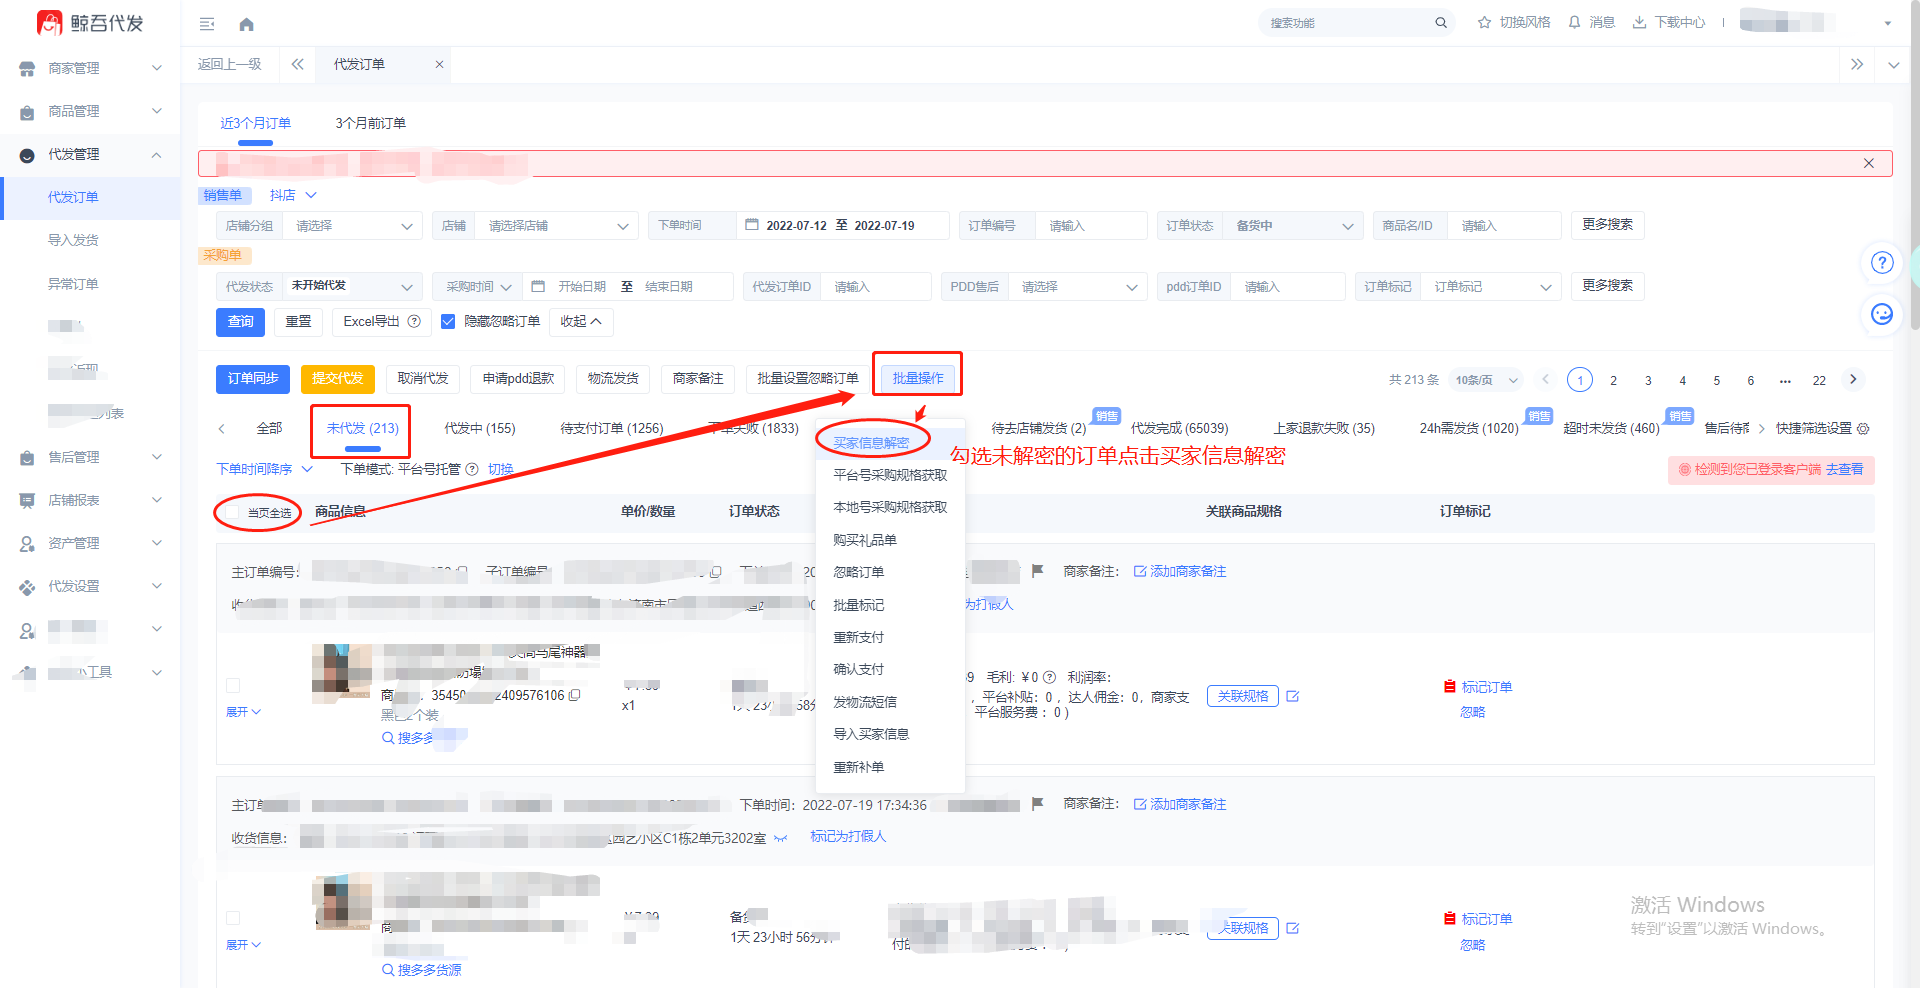
Task: Change page size 10条/页 dropdown
Action: pos(1486,380)
